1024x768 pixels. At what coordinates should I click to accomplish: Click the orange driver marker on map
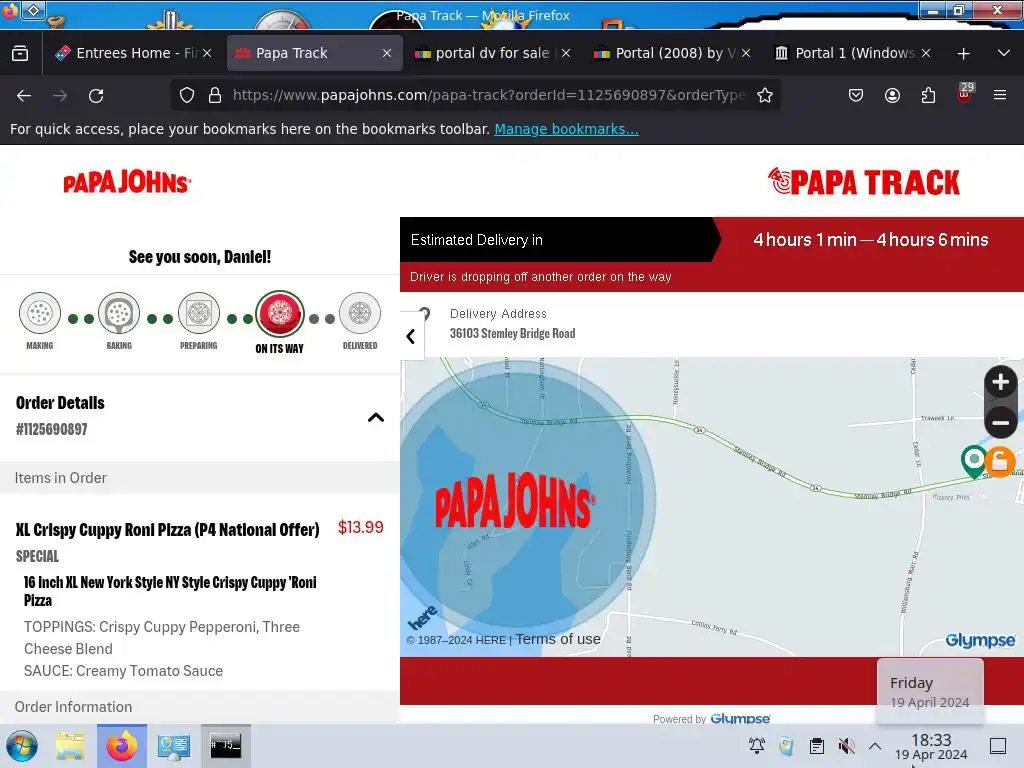click(x=1000, y=461)
